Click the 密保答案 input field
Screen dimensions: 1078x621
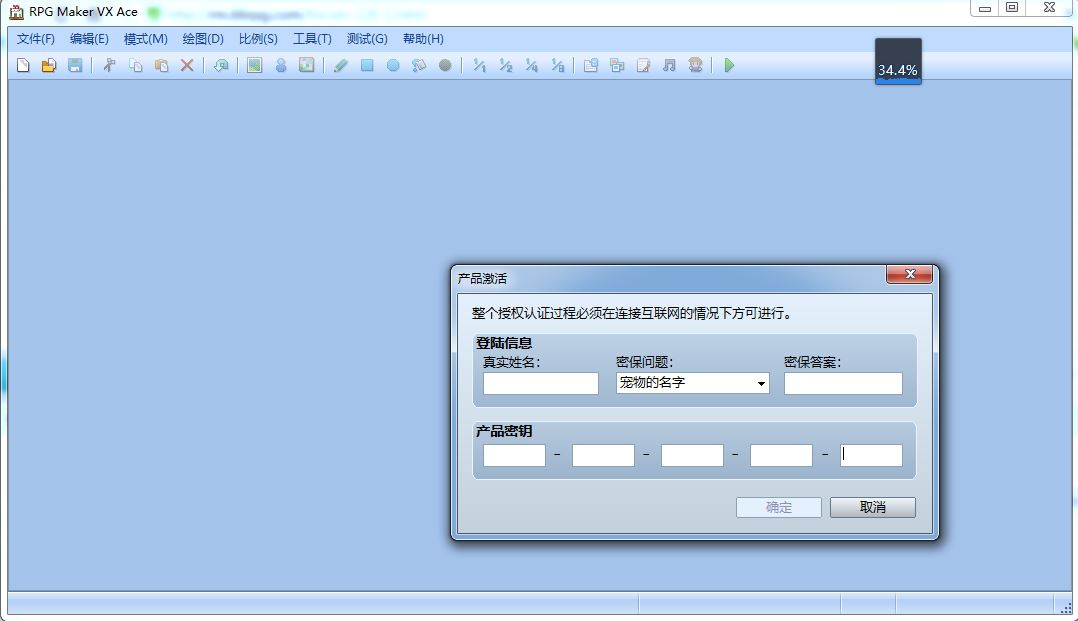click(843, 384)
